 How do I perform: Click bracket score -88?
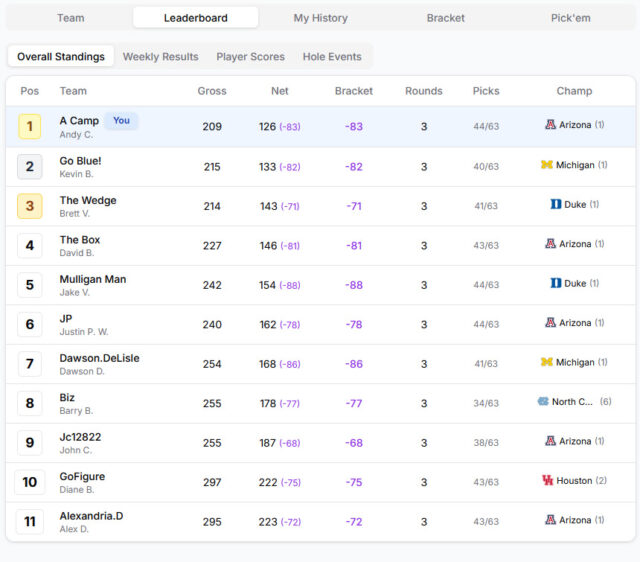(x=353, y=285)
